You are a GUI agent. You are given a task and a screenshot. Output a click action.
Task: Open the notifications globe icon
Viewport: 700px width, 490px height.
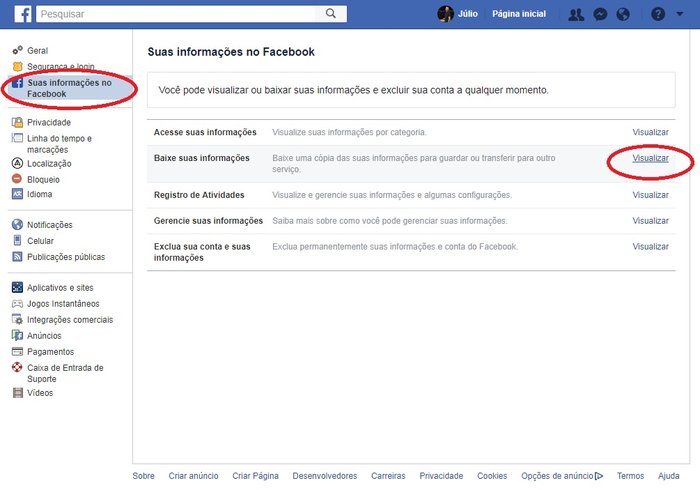[623, 14]
